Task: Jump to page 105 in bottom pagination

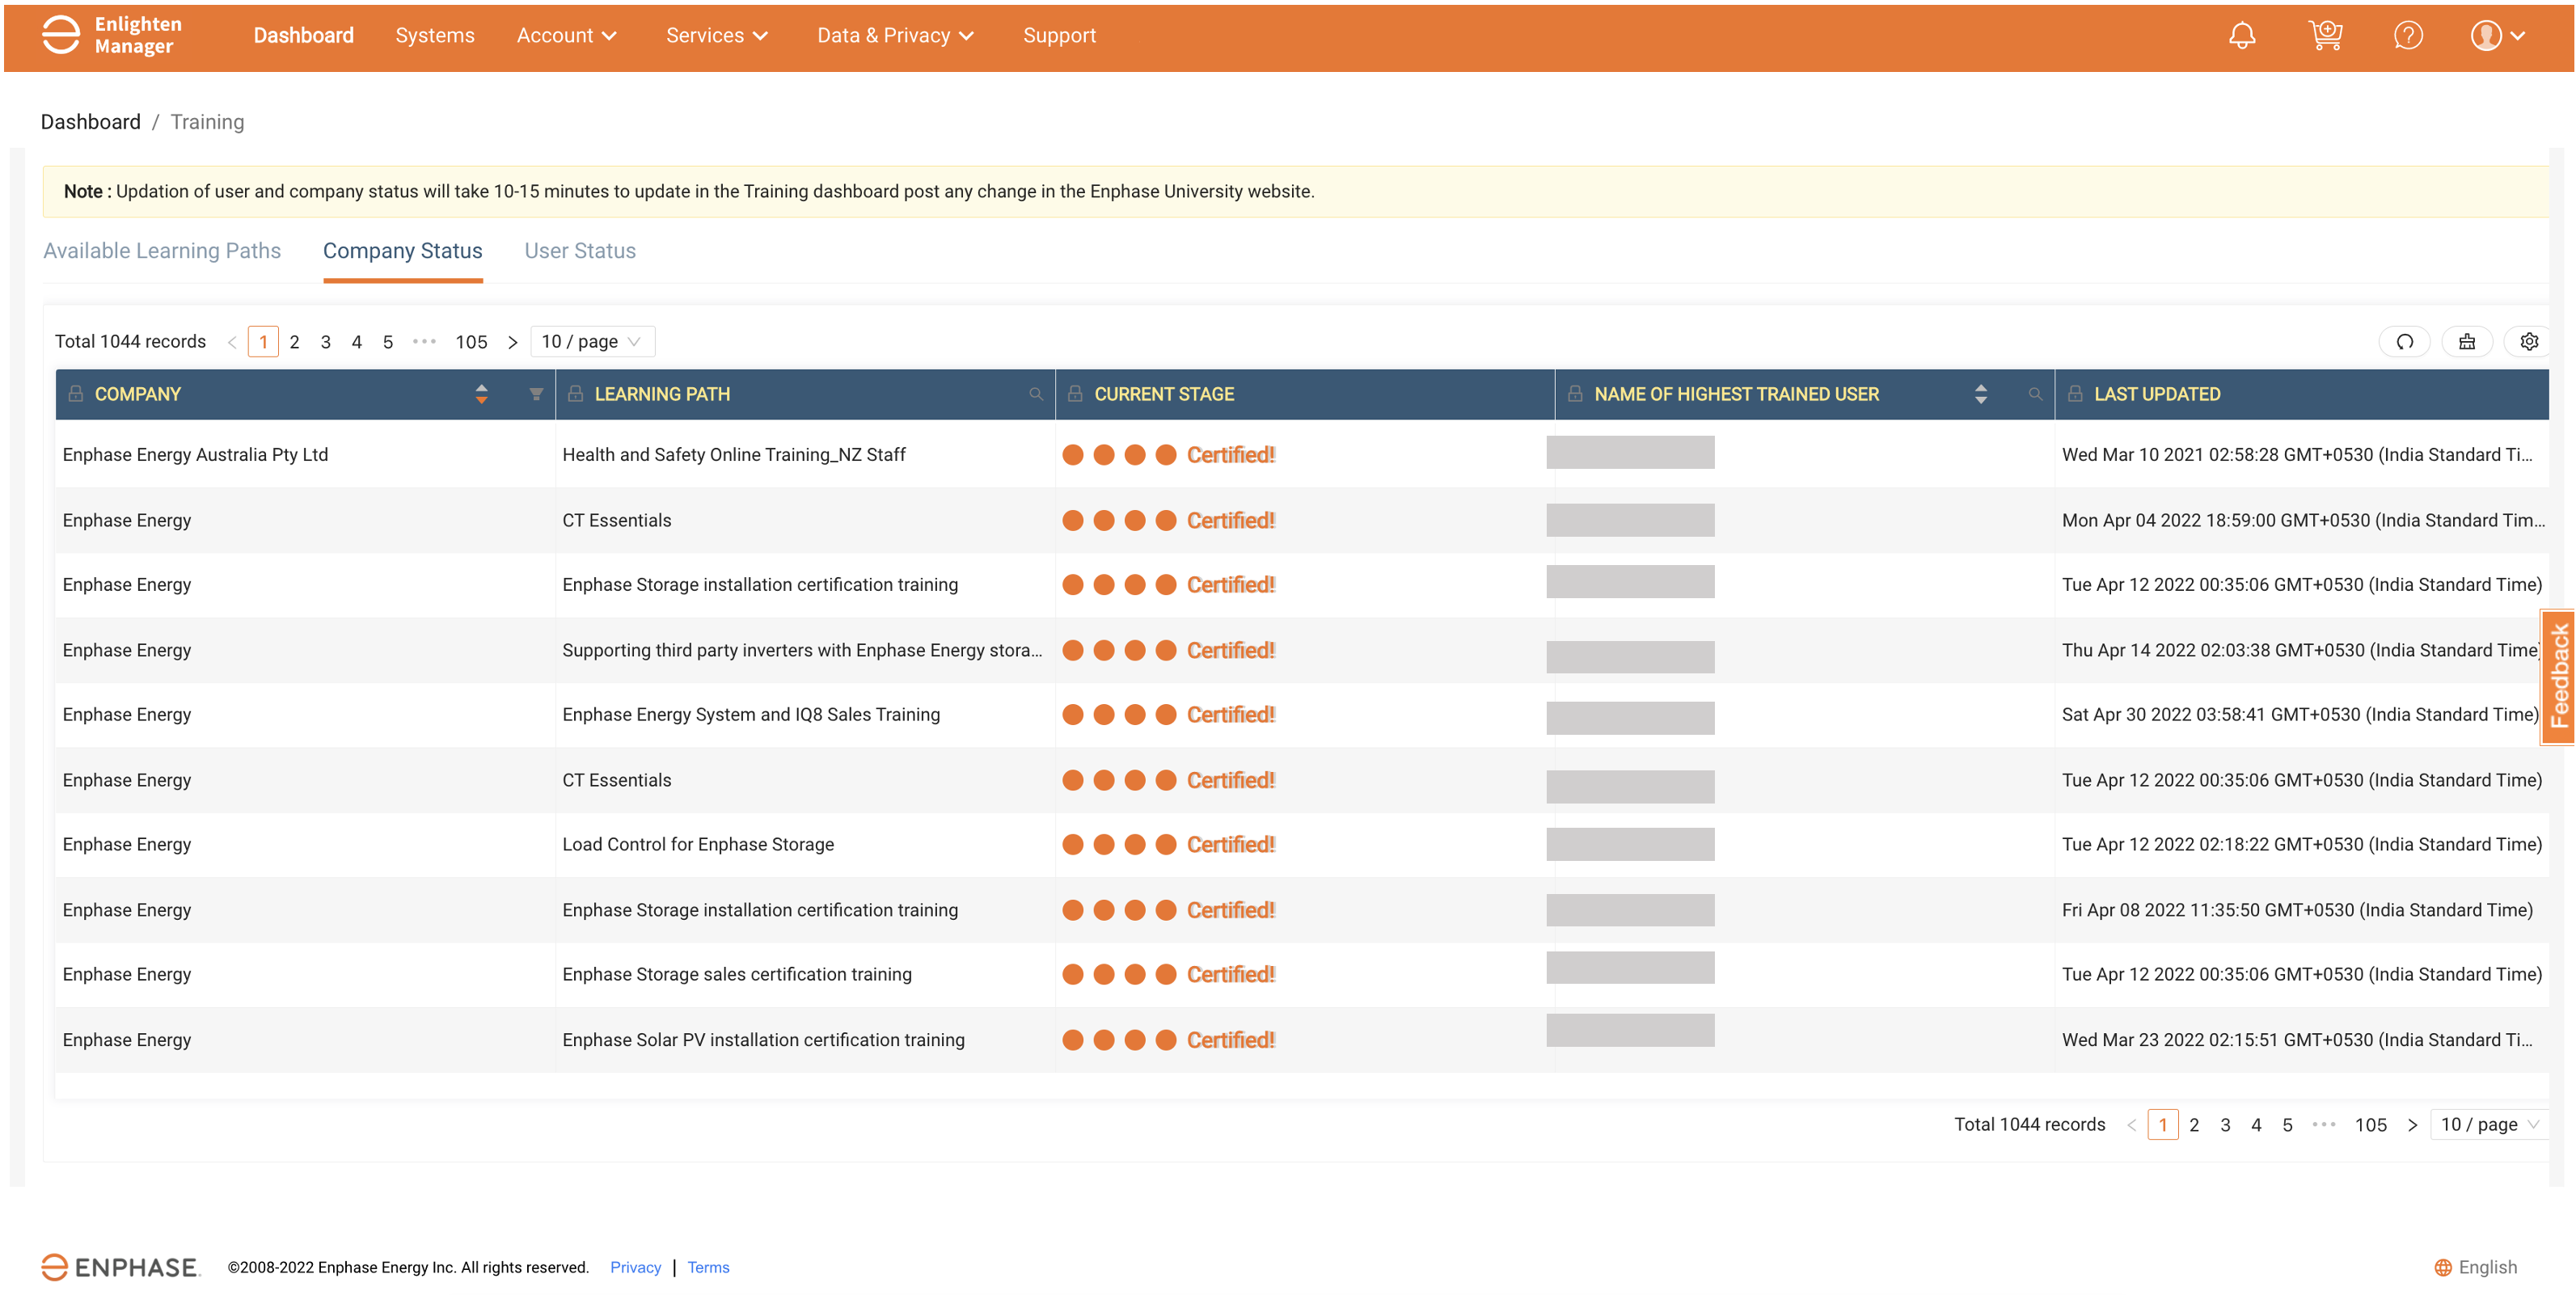Action: click(x=2370, y=1125)
